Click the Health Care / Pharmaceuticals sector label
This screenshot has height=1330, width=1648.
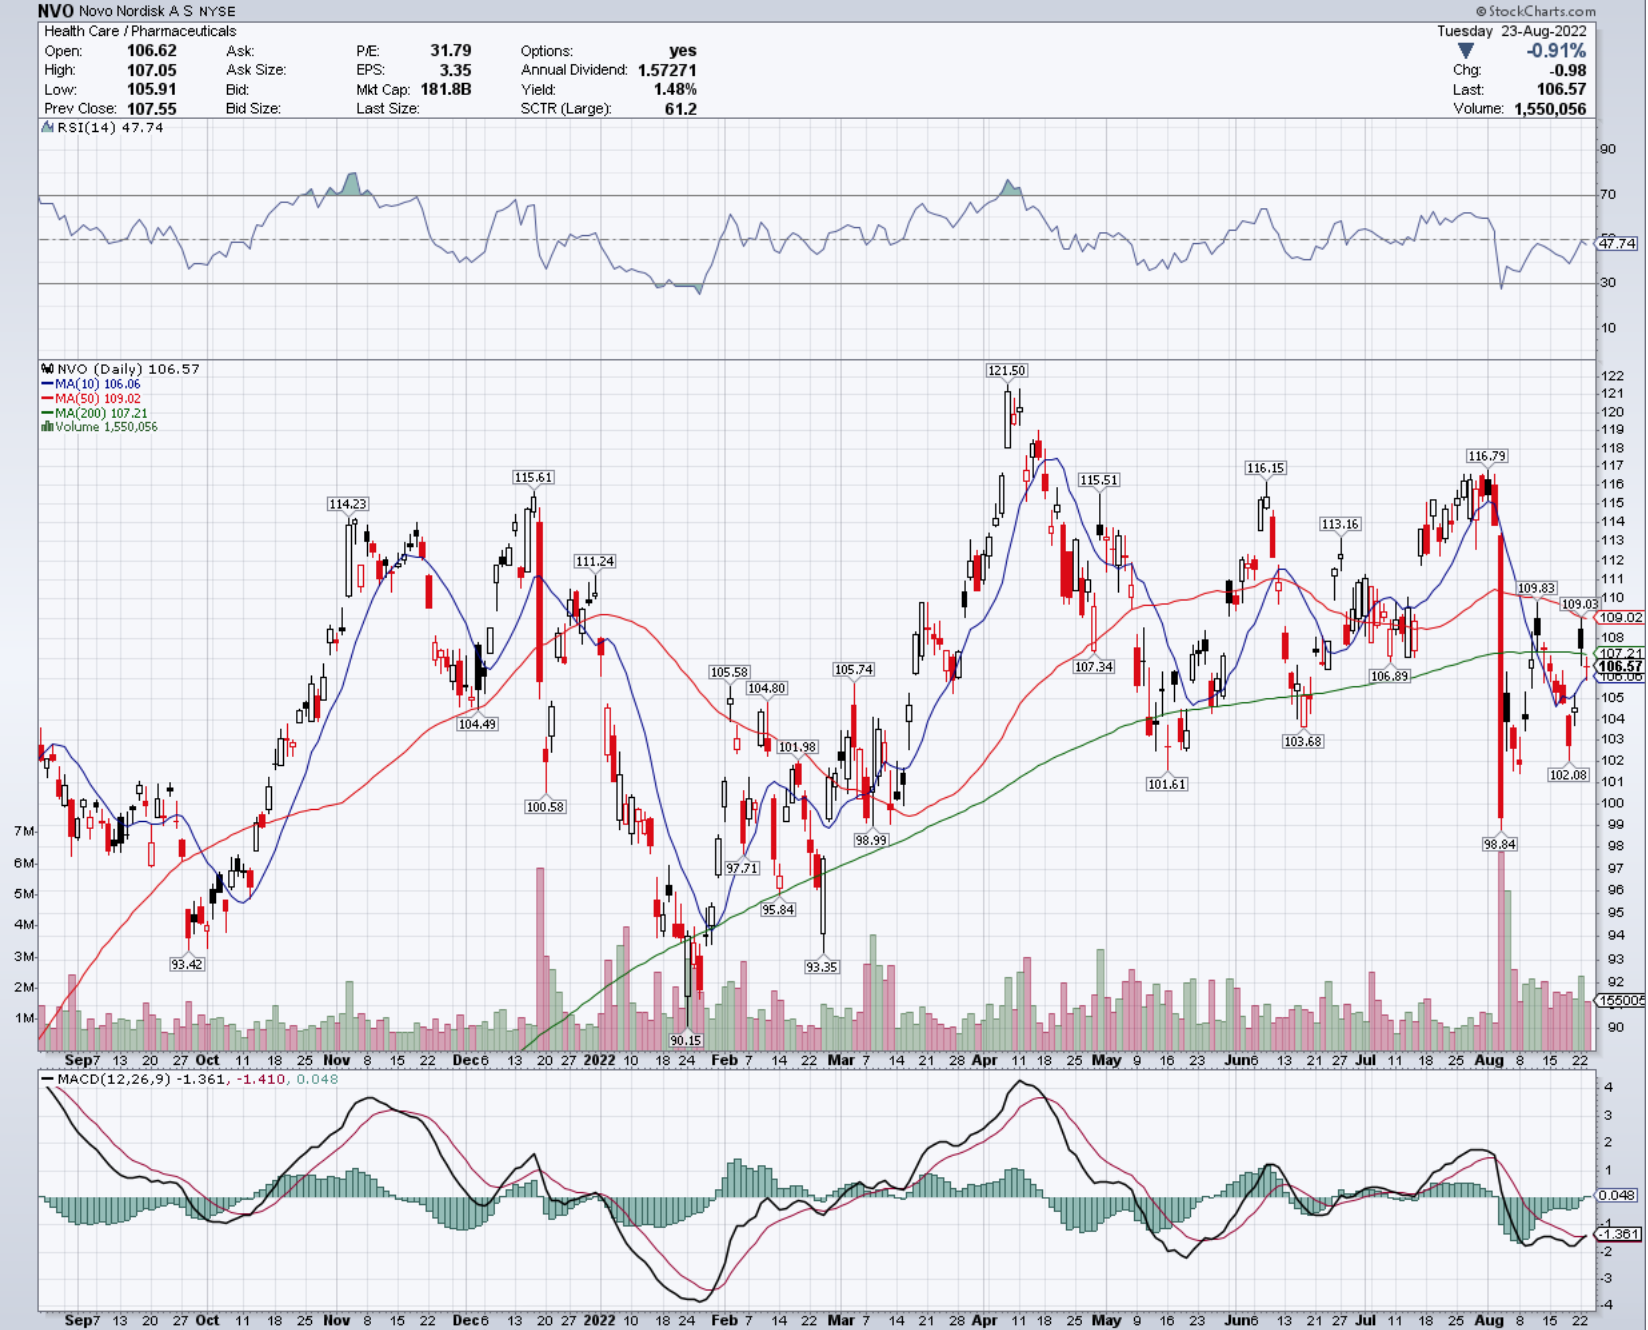pyautogui.click(x=140, y=31)
